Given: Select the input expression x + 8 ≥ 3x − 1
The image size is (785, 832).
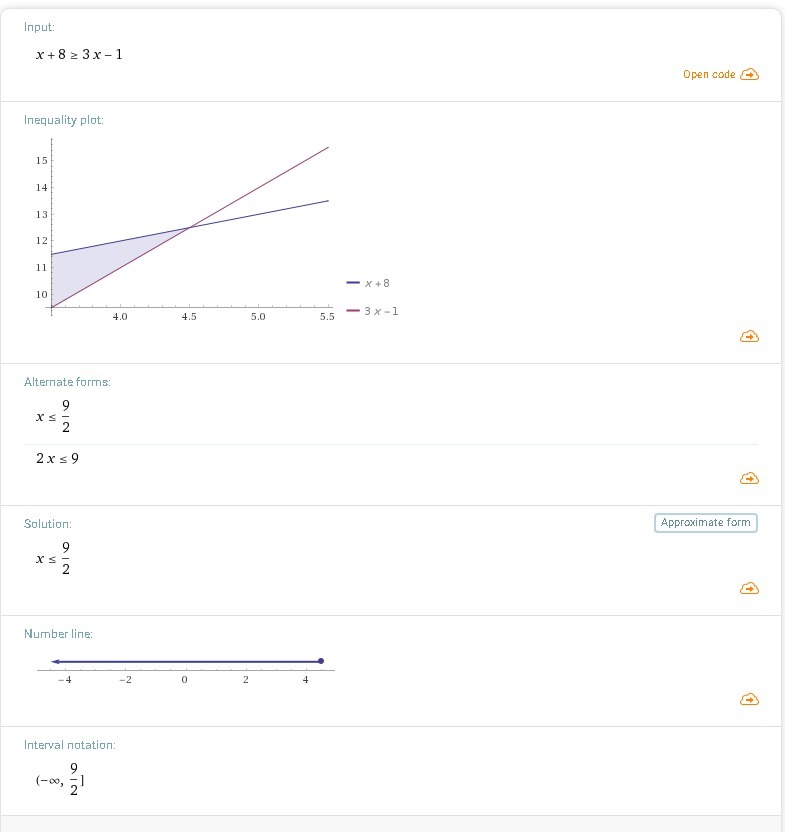Looking at the screenshot, I should 80,54.
